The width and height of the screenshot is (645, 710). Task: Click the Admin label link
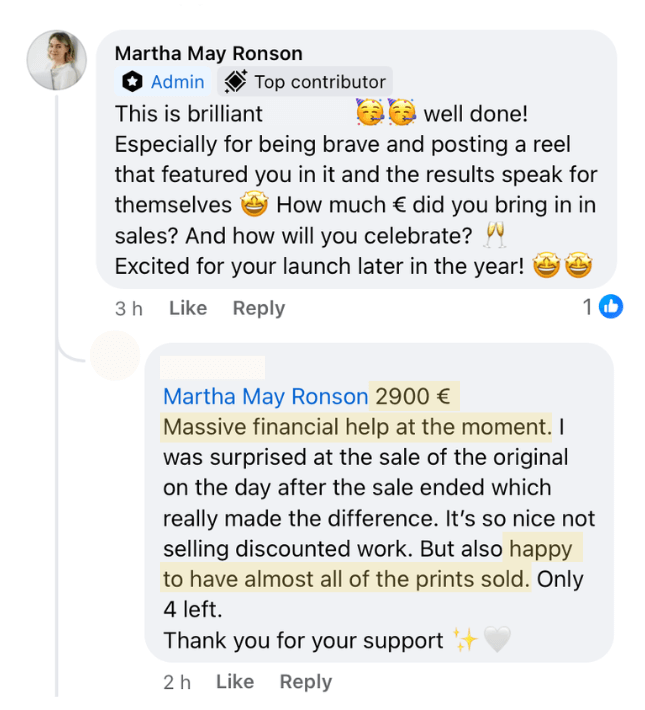pos(177,82)
